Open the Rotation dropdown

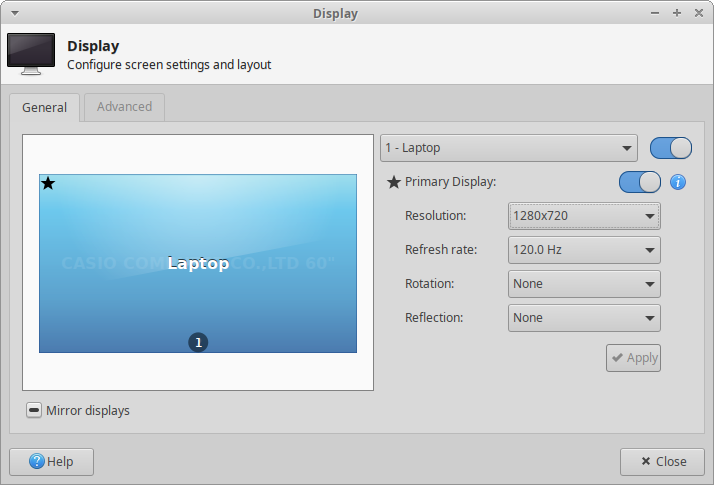click(x=584, y=284)
